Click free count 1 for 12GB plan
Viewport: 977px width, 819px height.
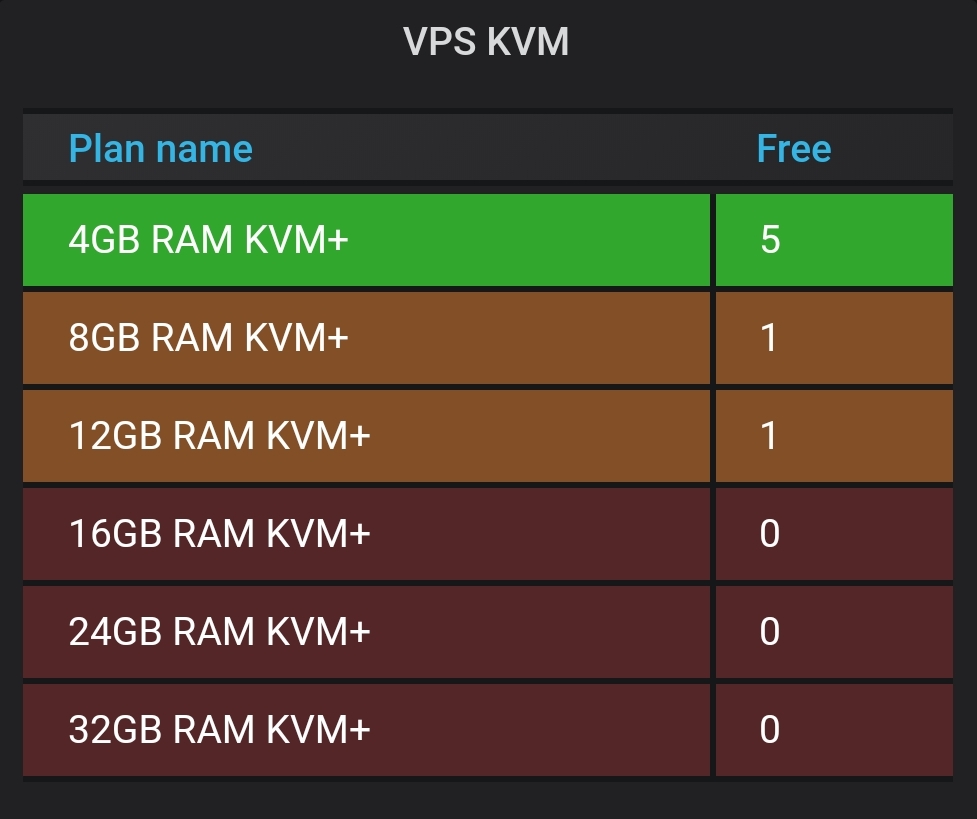pyautogui.click(x=769, y=436)
